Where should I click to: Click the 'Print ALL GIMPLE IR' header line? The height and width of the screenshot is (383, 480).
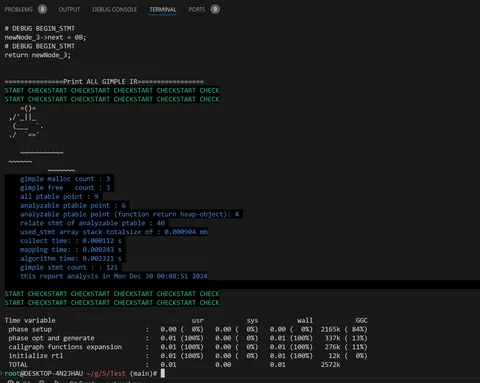[x=104, y=82]
